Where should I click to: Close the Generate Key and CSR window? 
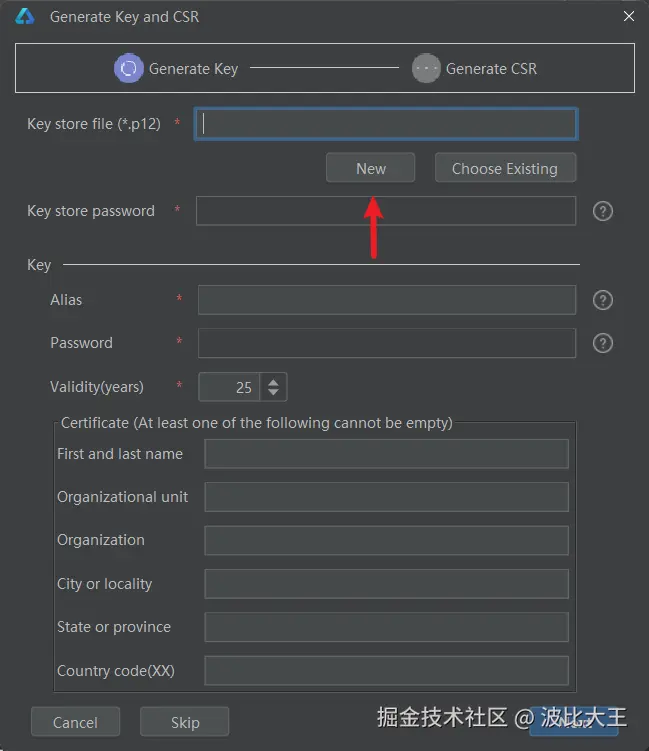tap(628, 17)
